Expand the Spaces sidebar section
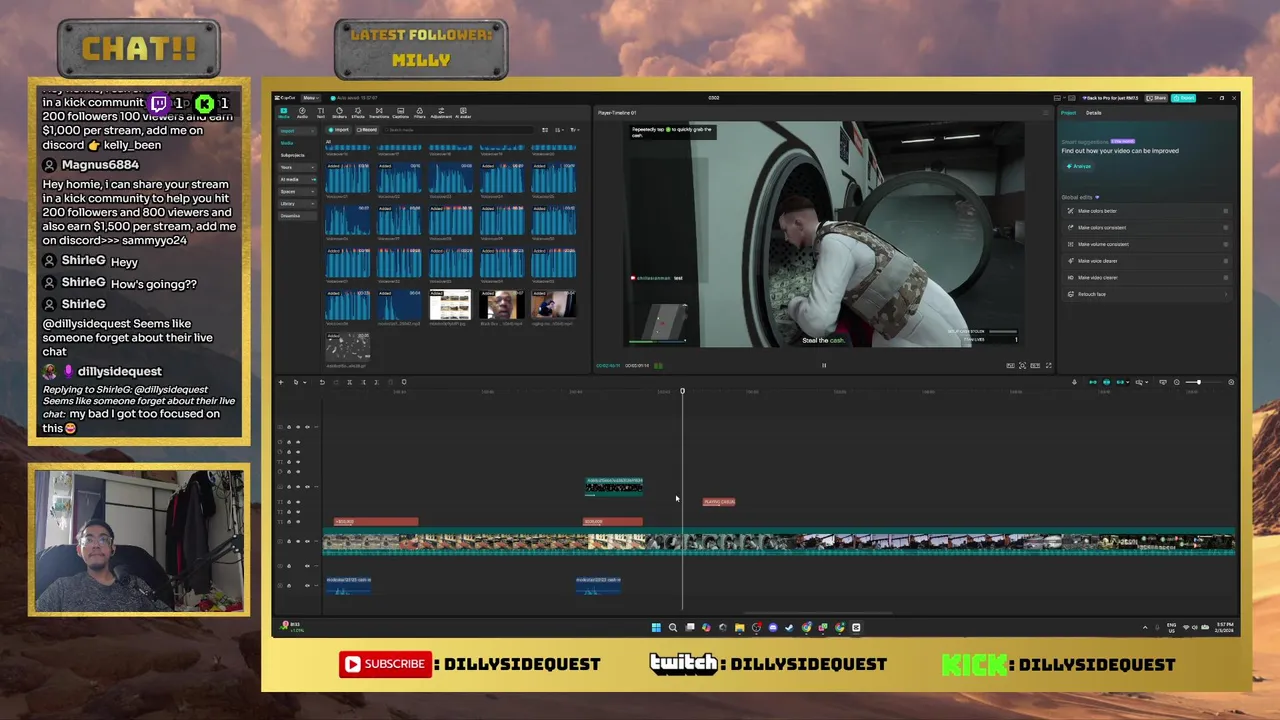The width and height of the screenshot is (1280, 720). pyautogui.click(x=297, y=191)
